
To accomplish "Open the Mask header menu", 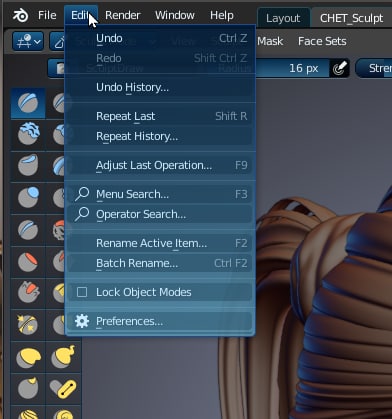I will click(270, 41).
